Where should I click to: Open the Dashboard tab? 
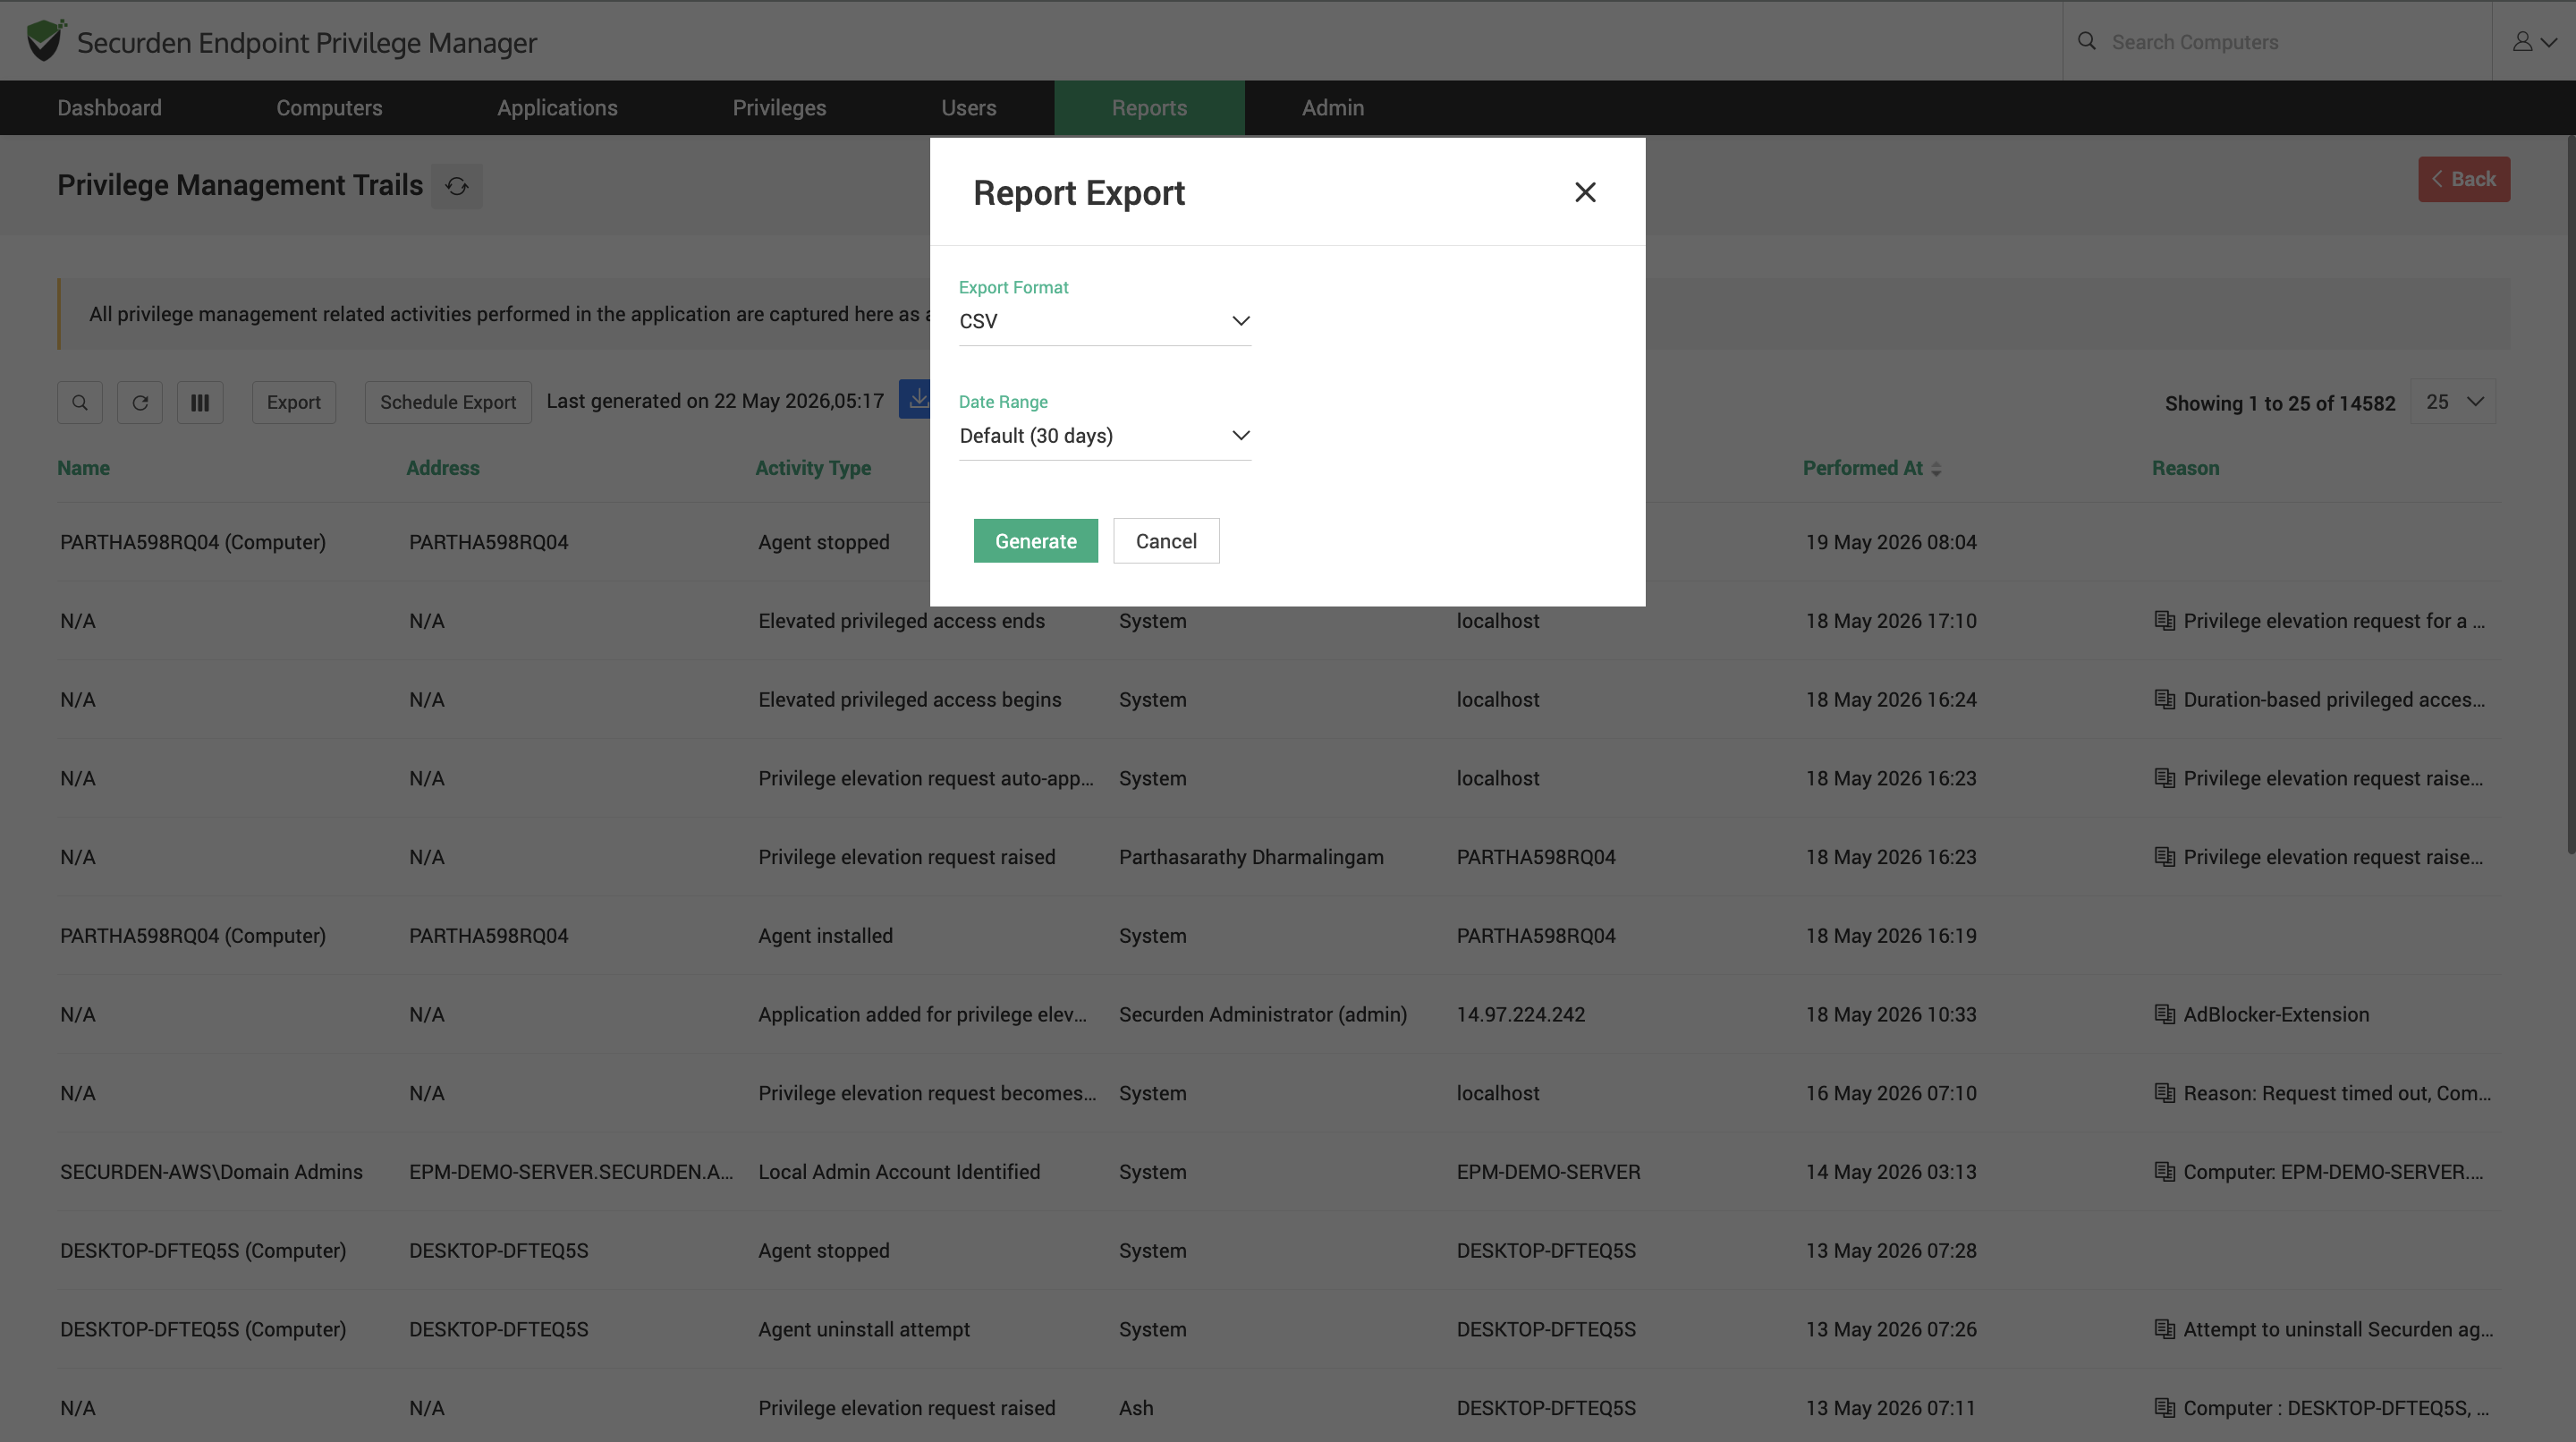[109, 107]
